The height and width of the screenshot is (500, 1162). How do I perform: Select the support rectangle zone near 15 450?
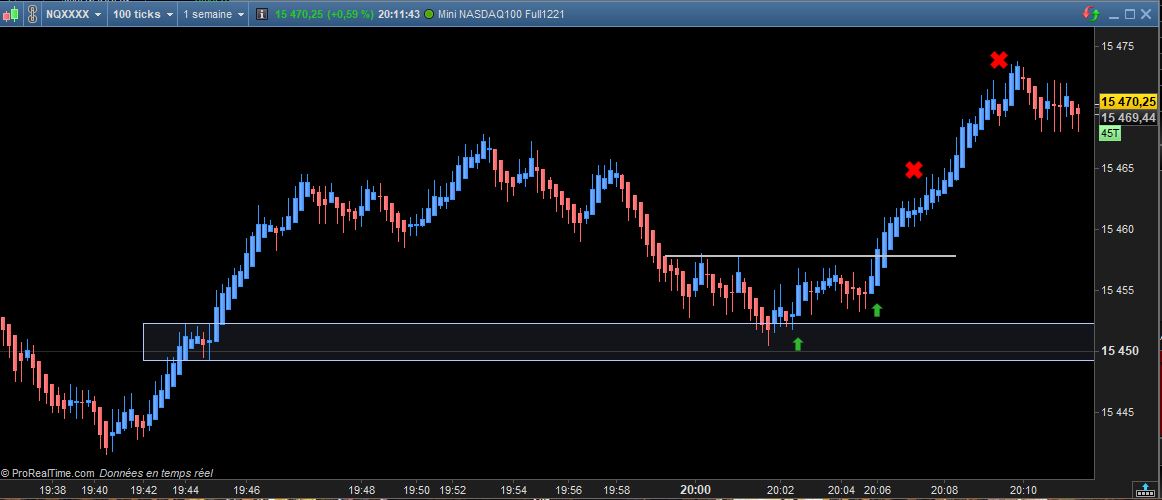pos(618,341)
